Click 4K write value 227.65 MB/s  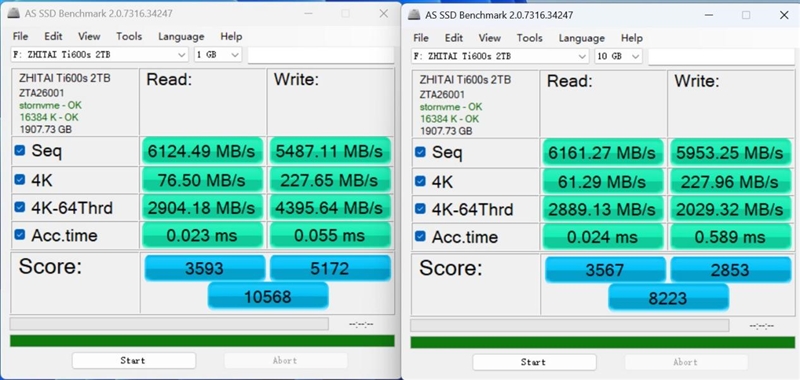(330, 180)
